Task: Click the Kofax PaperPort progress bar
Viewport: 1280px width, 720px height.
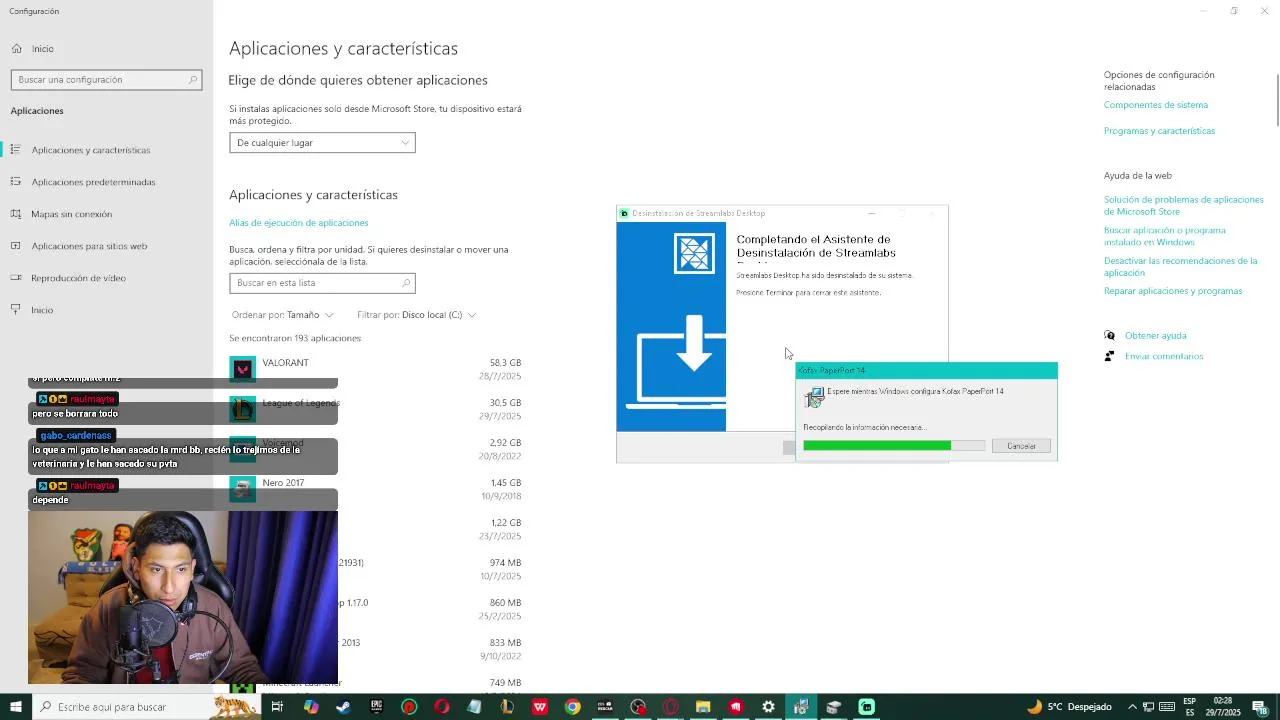Action: point(893,446)
